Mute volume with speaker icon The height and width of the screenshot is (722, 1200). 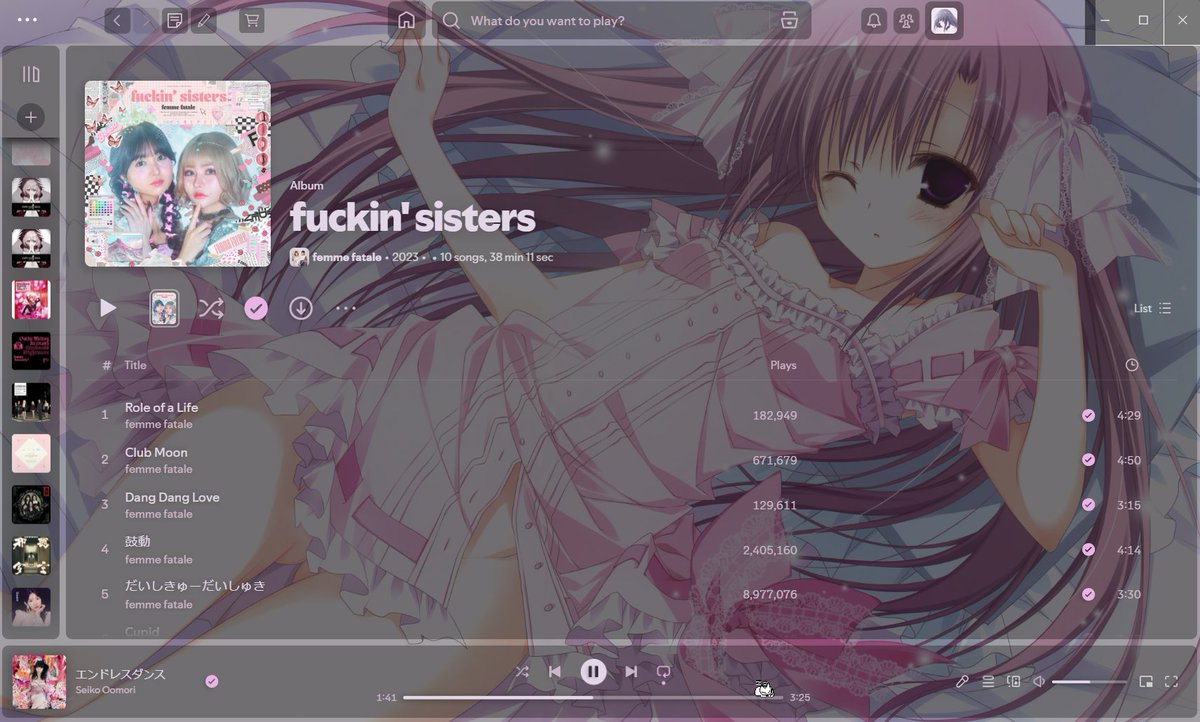click(1039, 682)
